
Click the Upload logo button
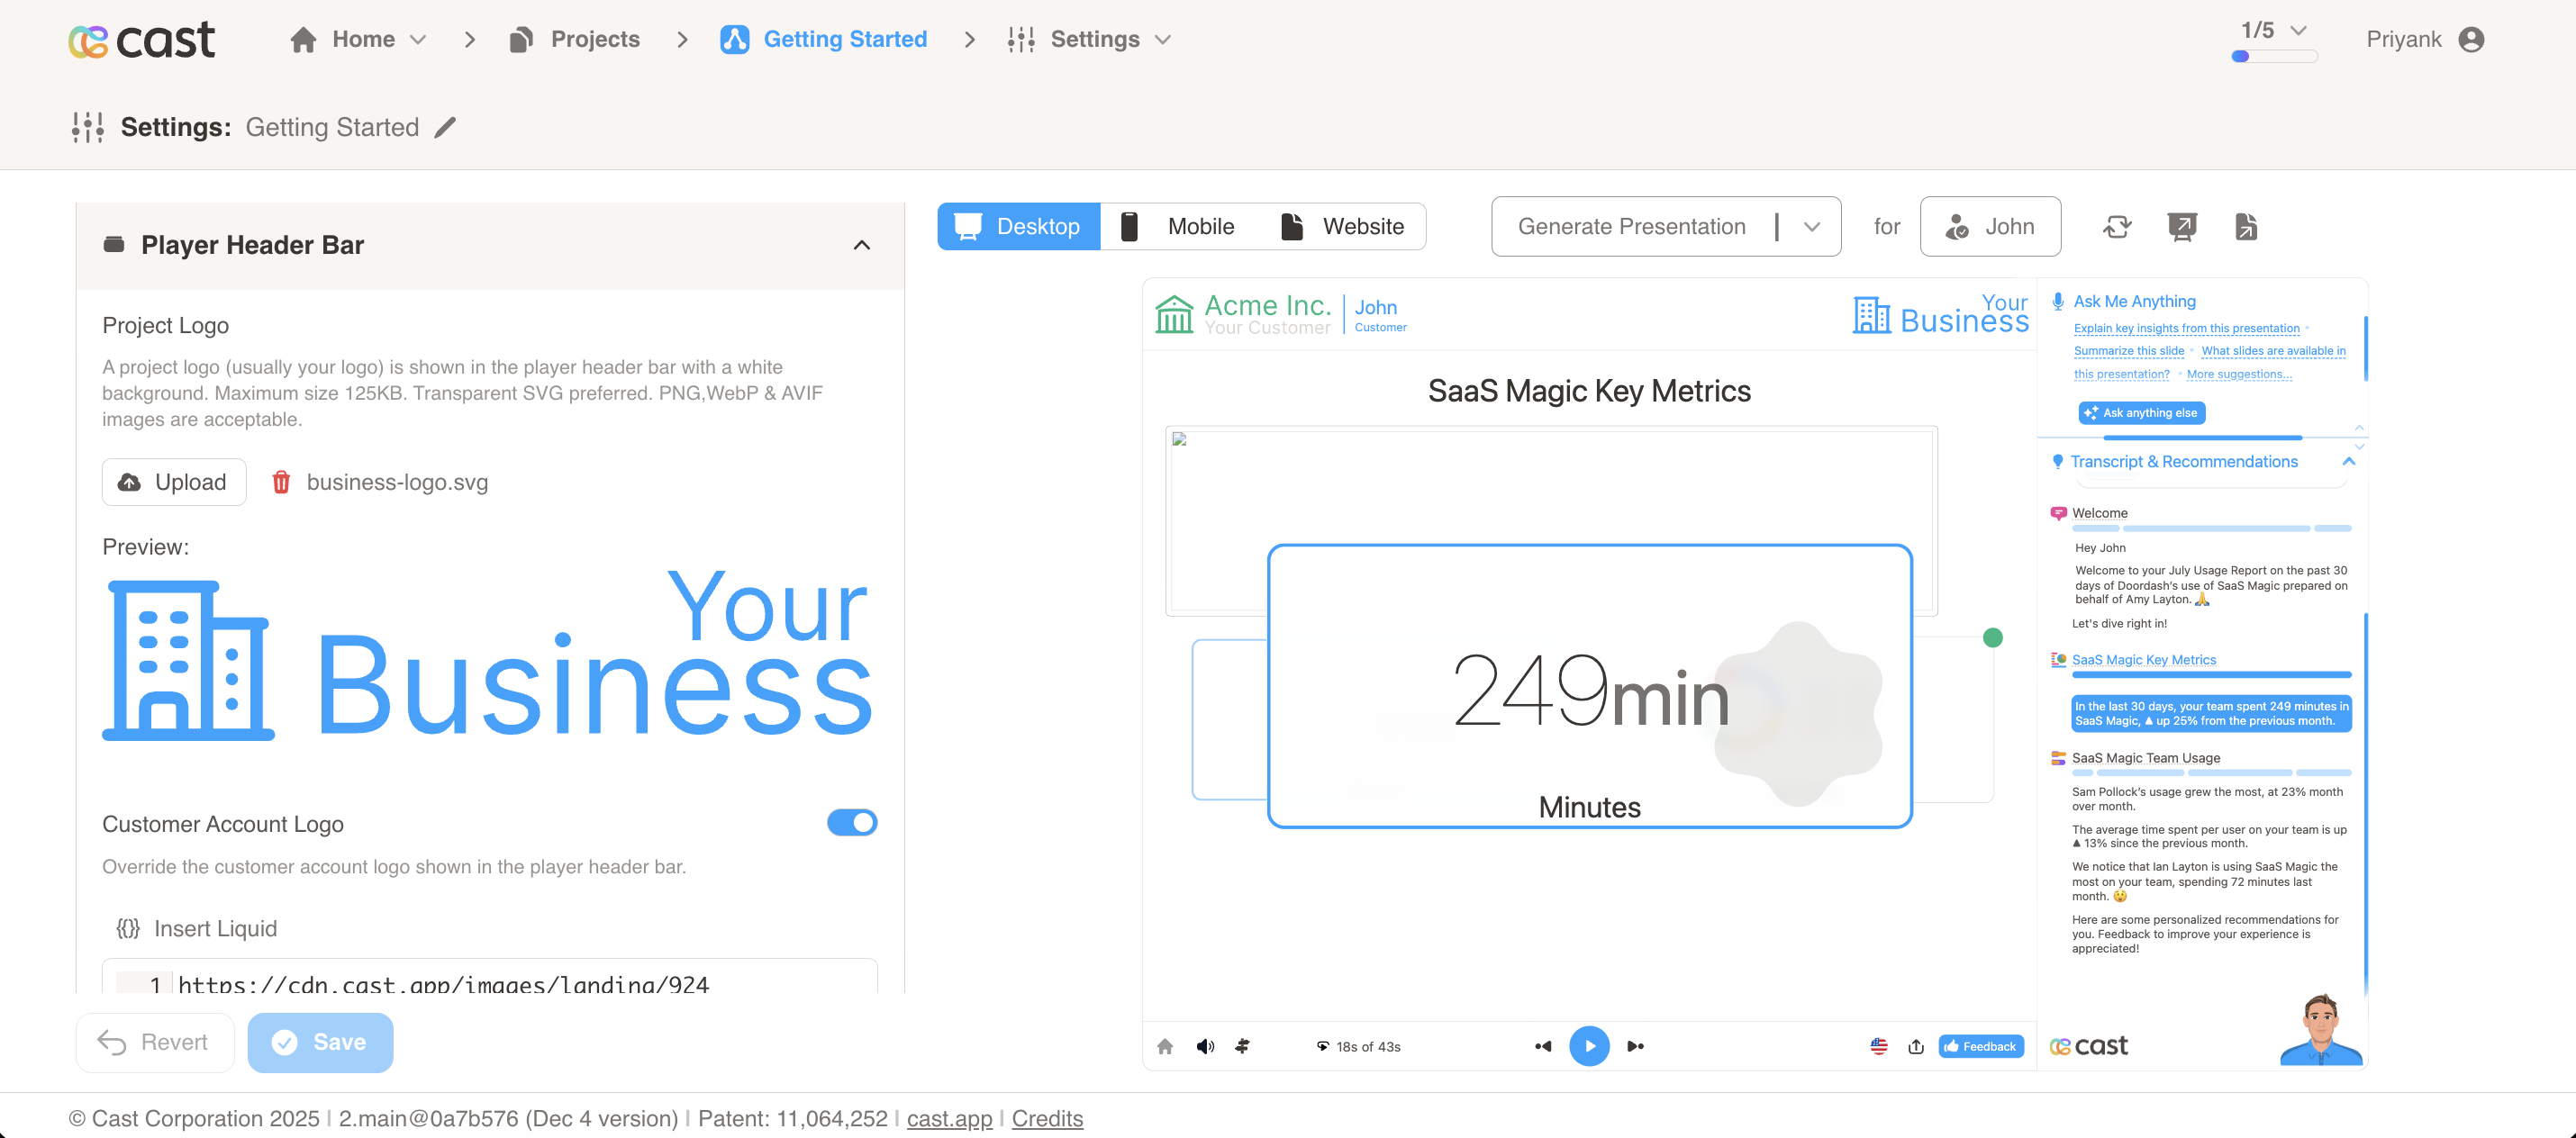point(174,482)
